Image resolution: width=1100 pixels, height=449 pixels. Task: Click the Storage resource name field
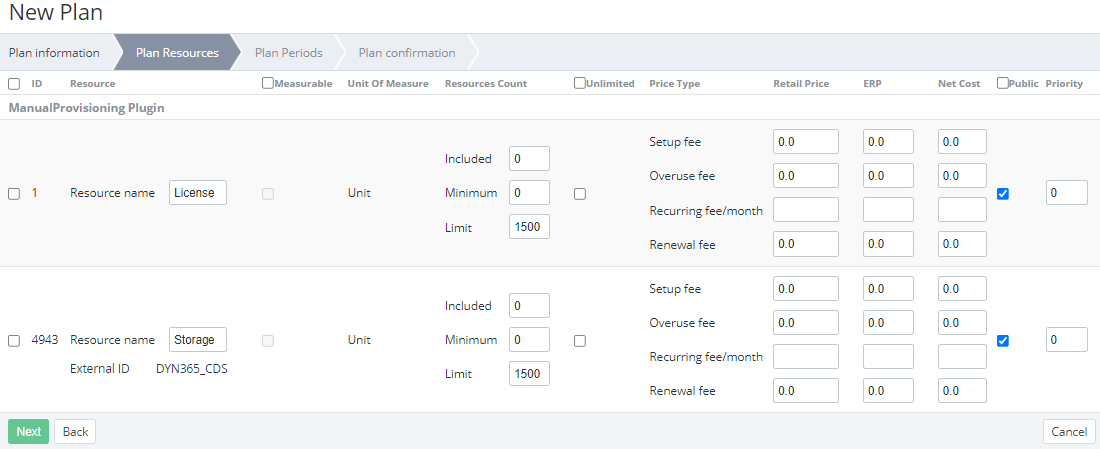click(x=197, y=340)
